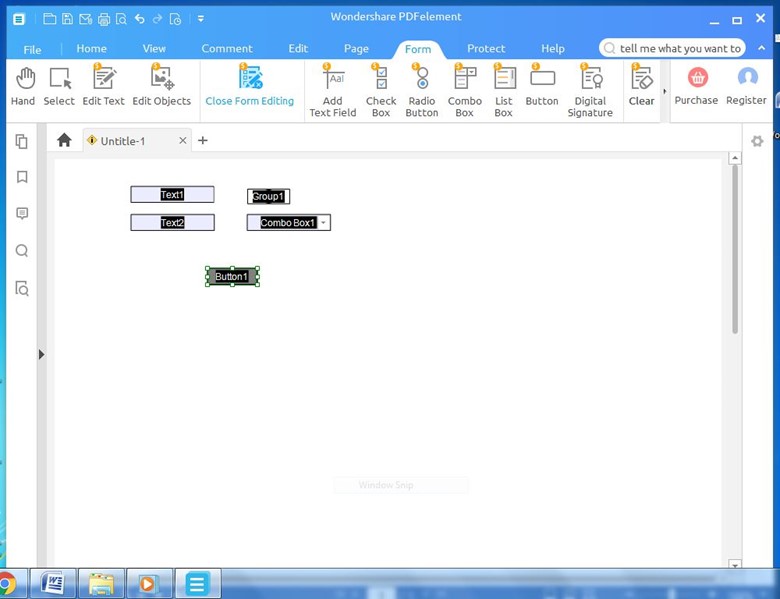Viewport: 780px width, 599px height.
Task: Select the Hand tool
Action: (x=22, y=85)
